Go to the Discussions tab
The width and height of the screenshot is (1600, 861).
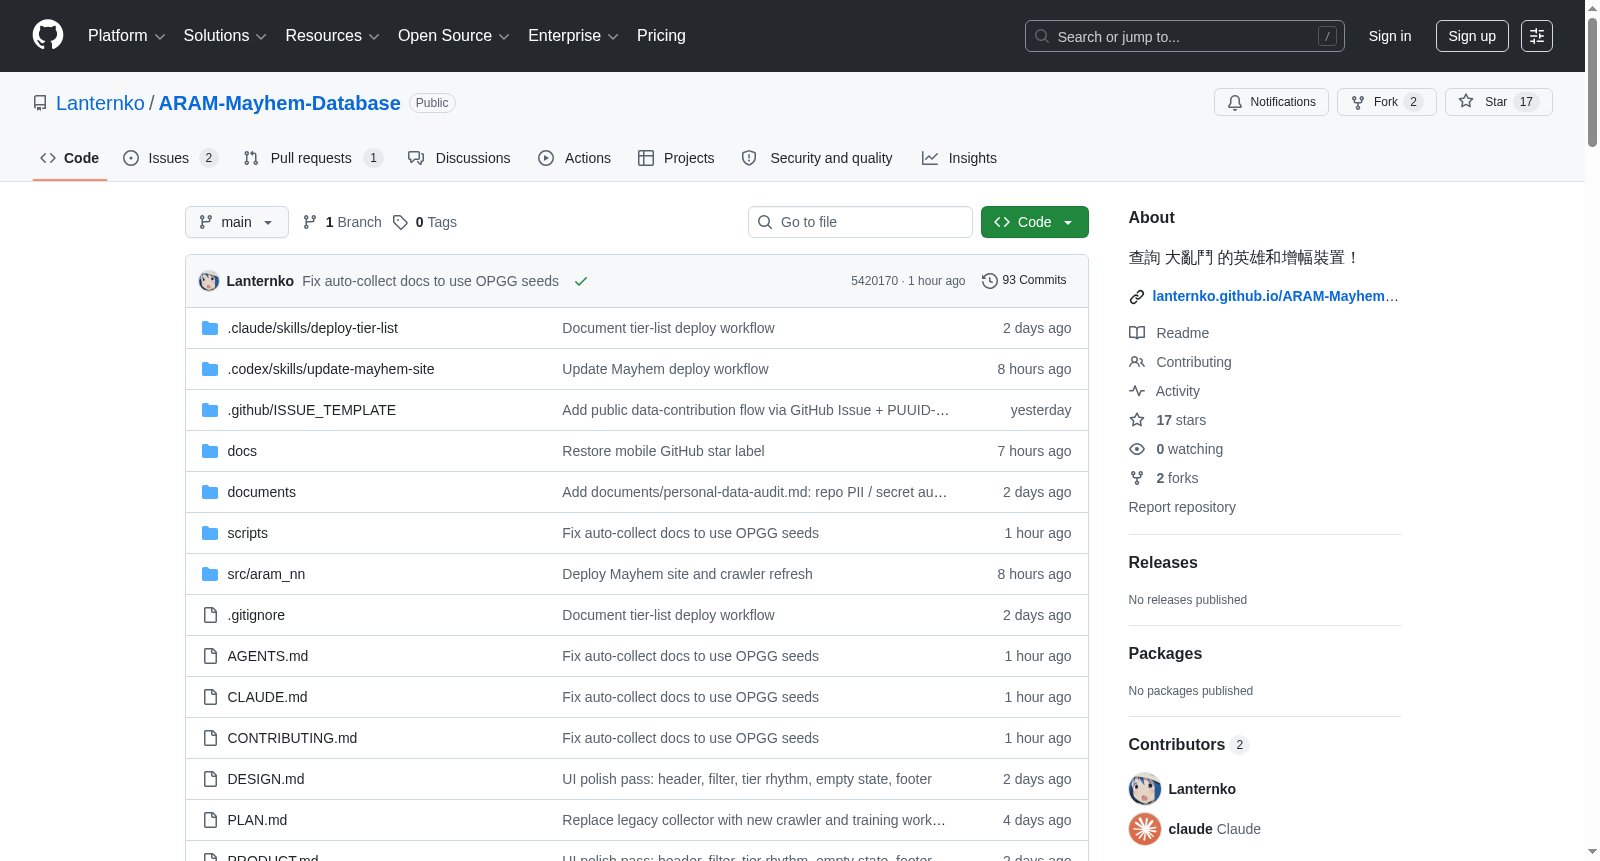(x=459, y=158)
